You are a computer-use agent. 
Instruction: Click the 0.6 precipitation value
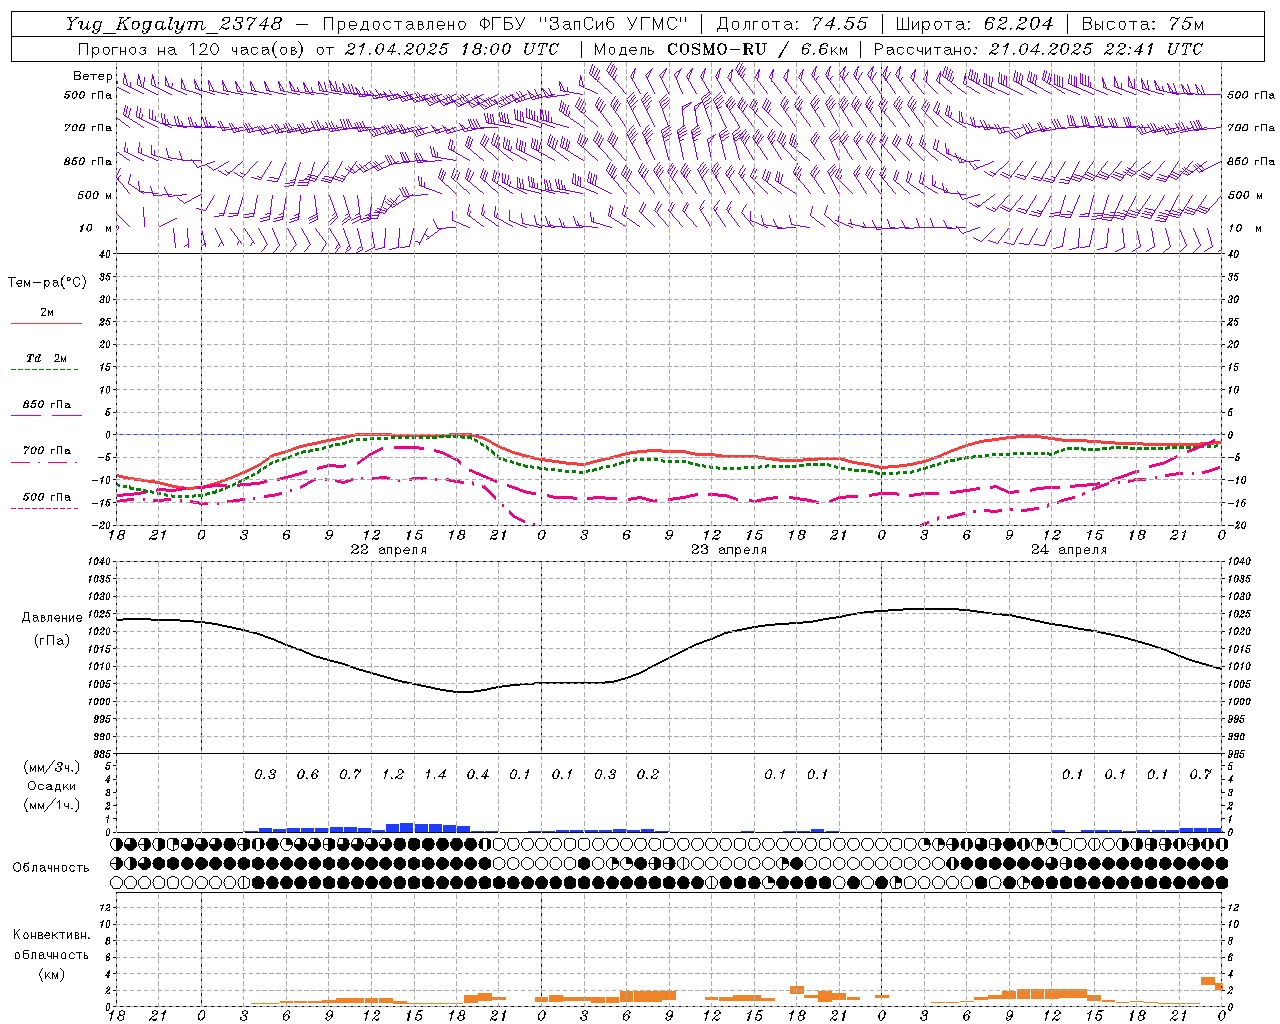tap(307, 775)
